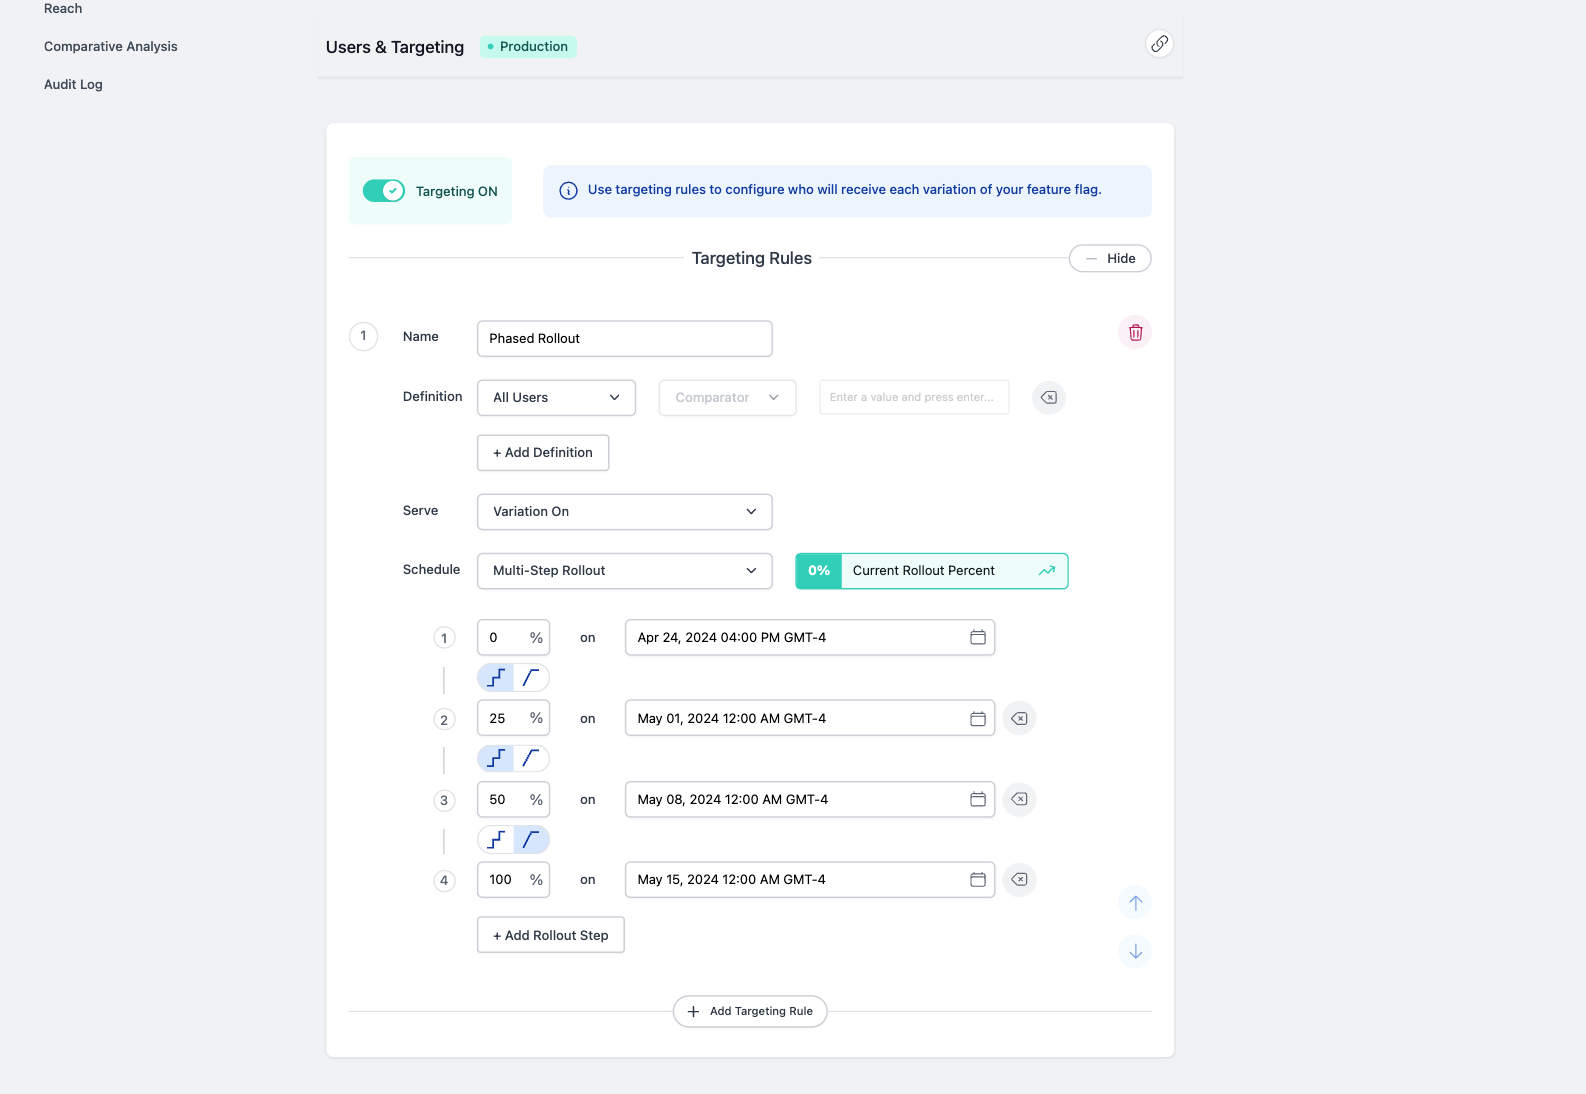Remove the 25% rollout step
1586x1094 pixels.
1019,719
